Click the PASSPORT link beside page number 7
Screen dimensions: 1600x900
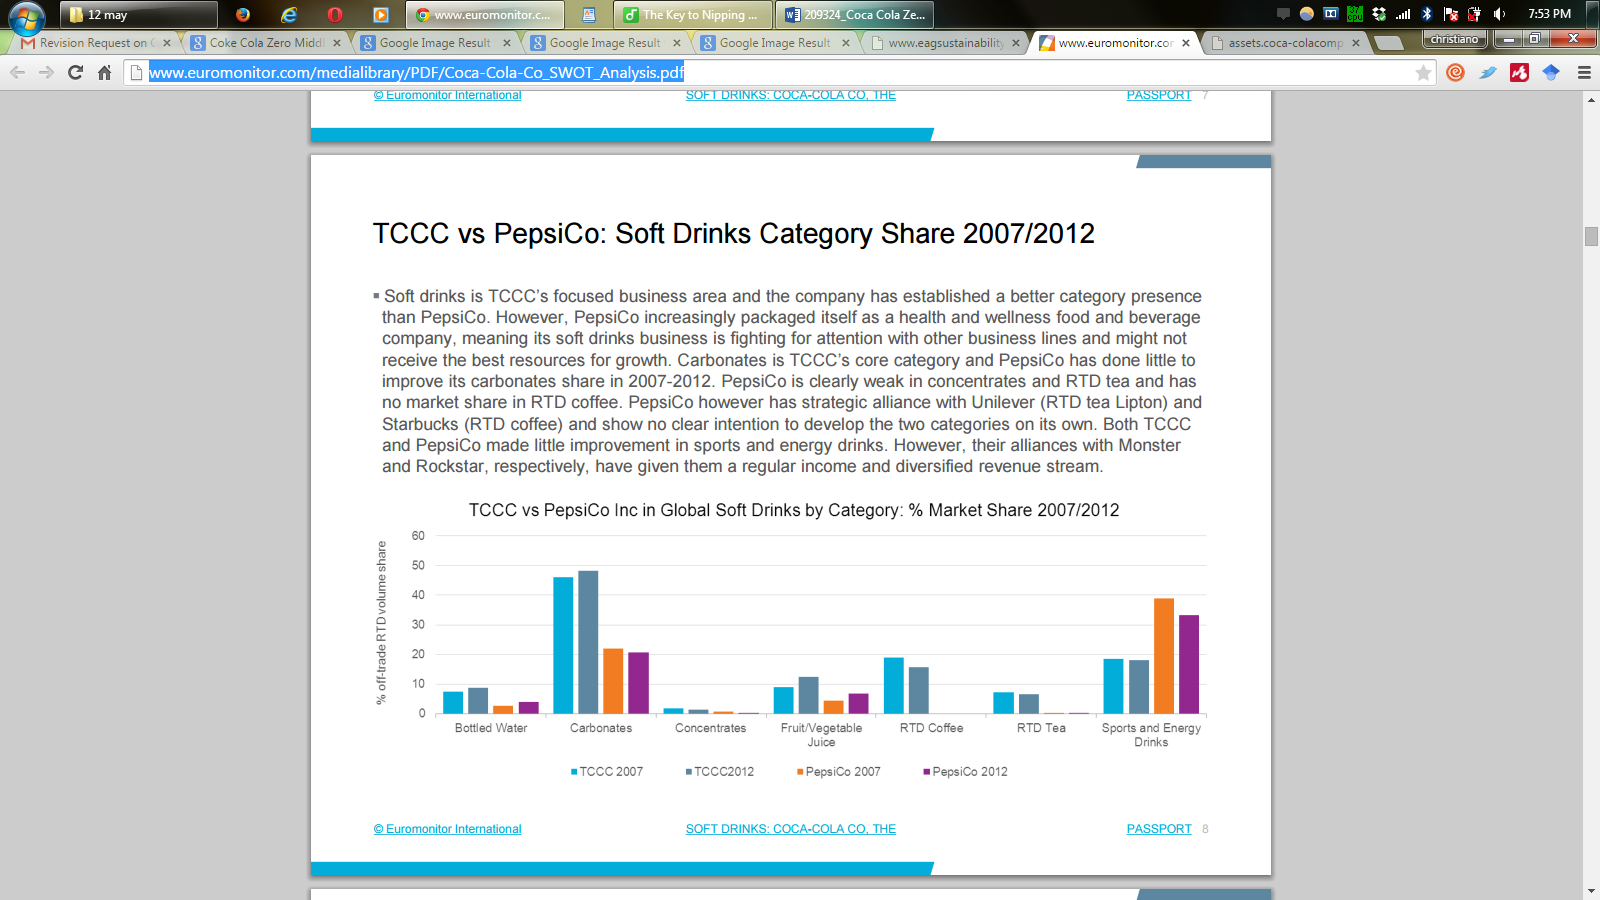pyautogui.click(x=1159, y=95)
